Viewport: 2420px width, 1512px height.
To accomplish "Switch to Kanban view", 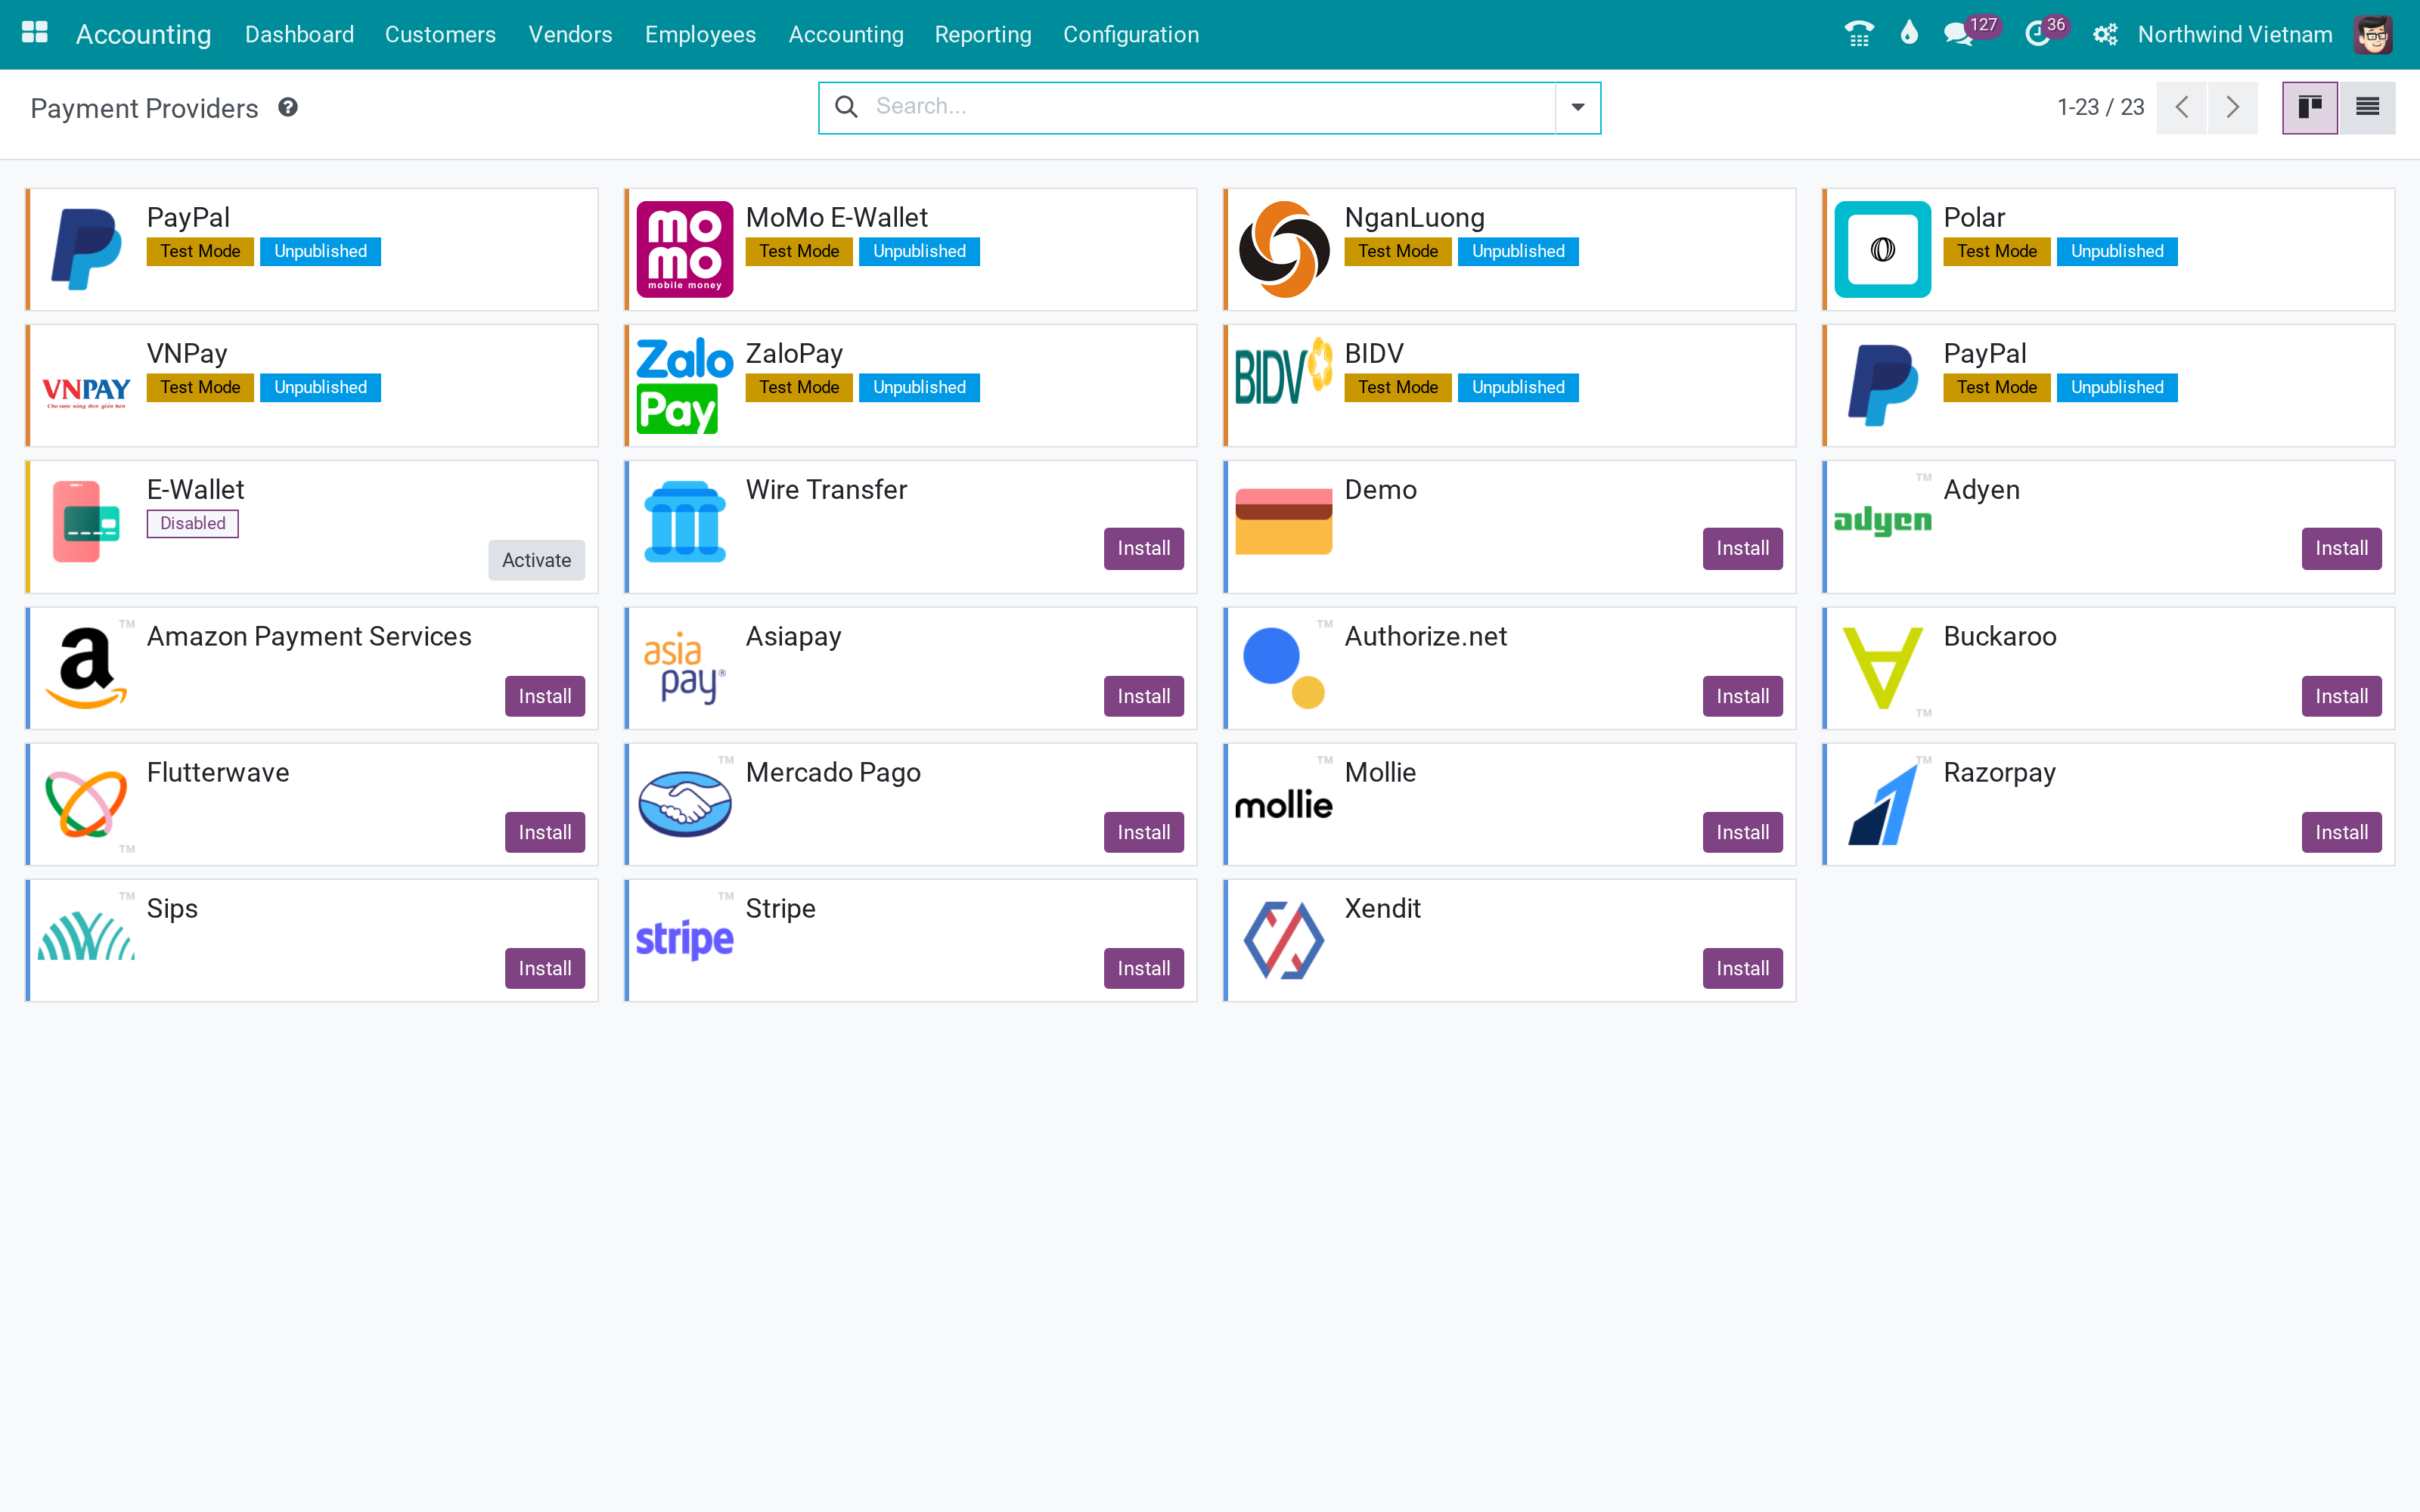I will point(2310,107).
